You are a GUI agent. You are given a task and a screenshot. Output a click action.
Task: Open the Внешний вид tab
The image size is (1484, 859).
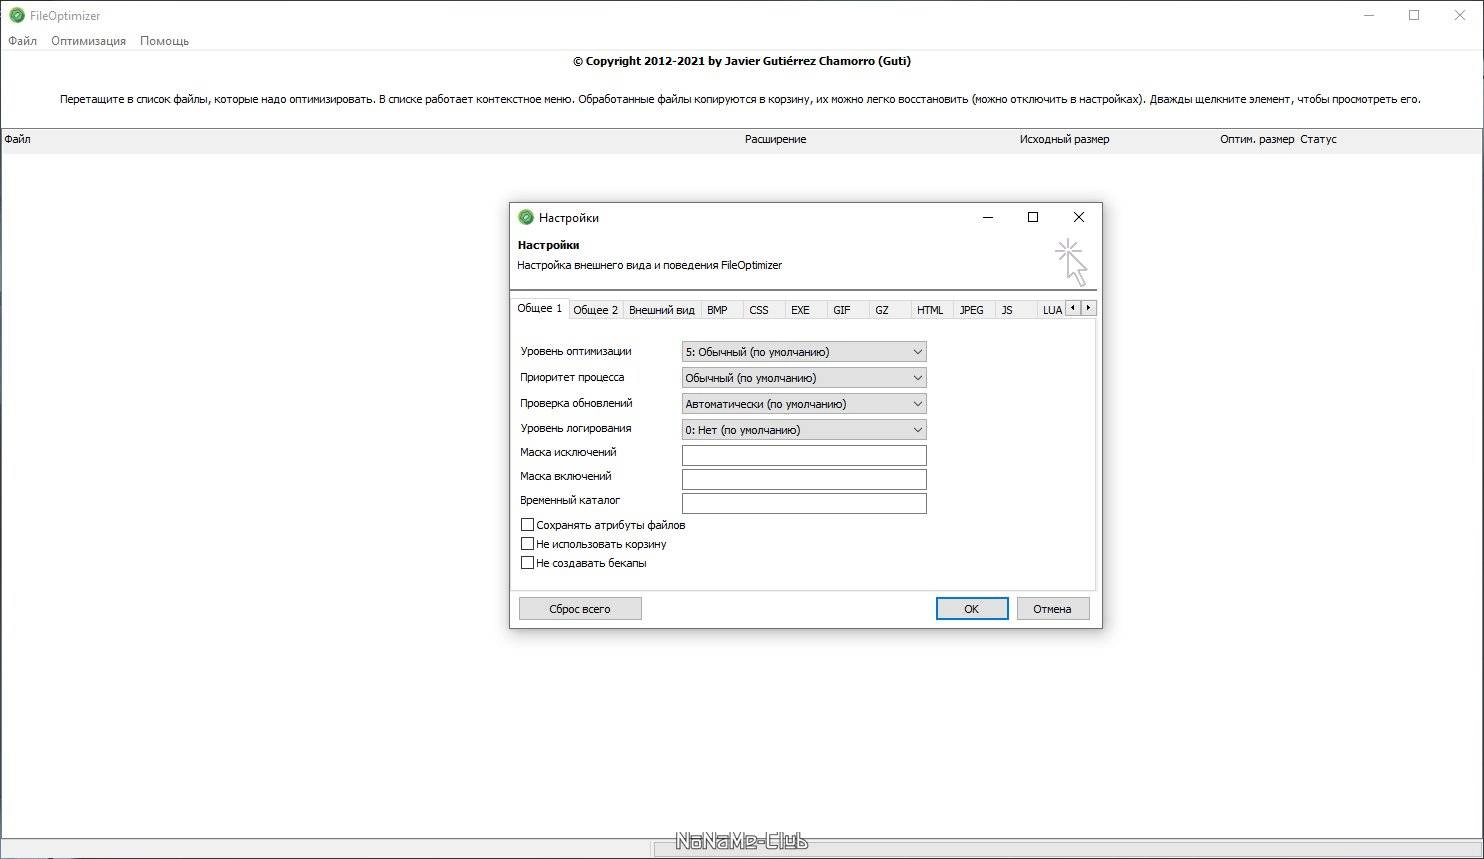(x=661, y=310)
